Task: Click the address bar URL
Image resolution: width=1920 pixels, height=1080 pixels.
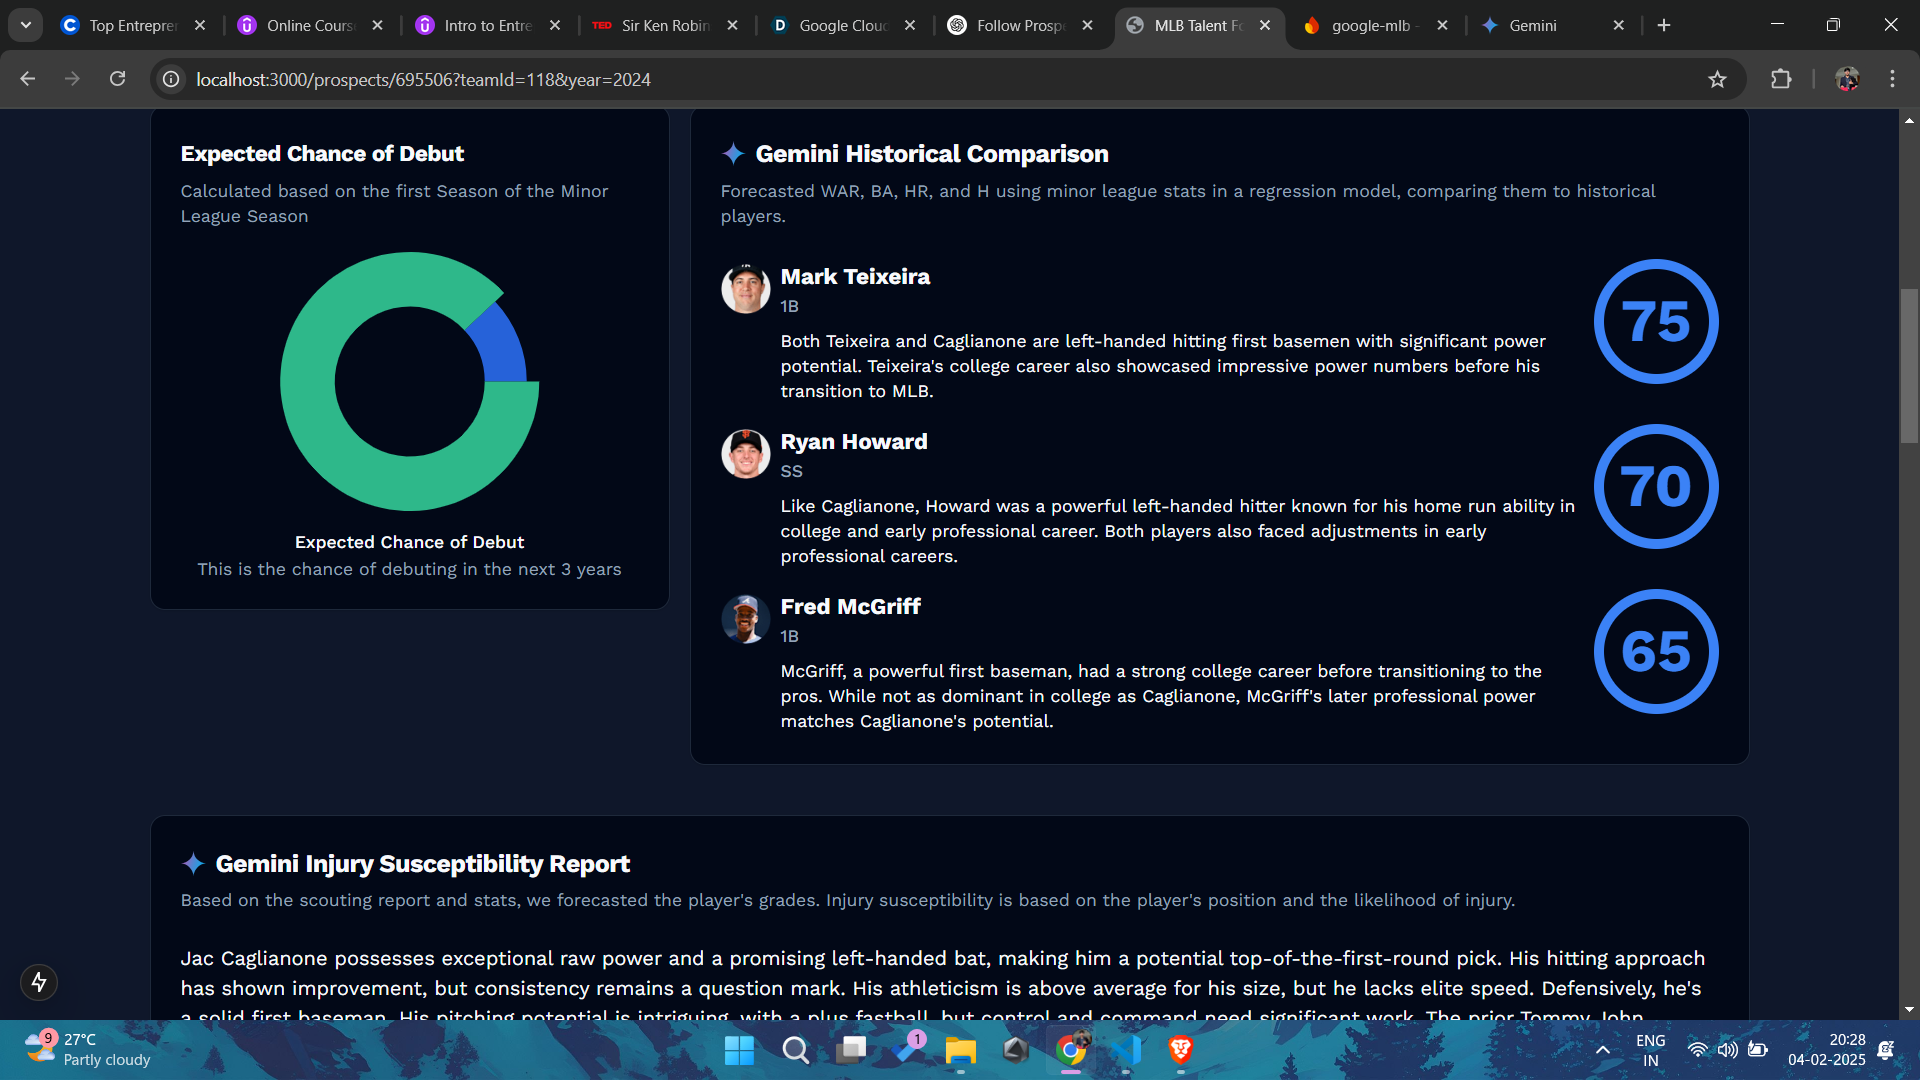Action: pos(423,79)
